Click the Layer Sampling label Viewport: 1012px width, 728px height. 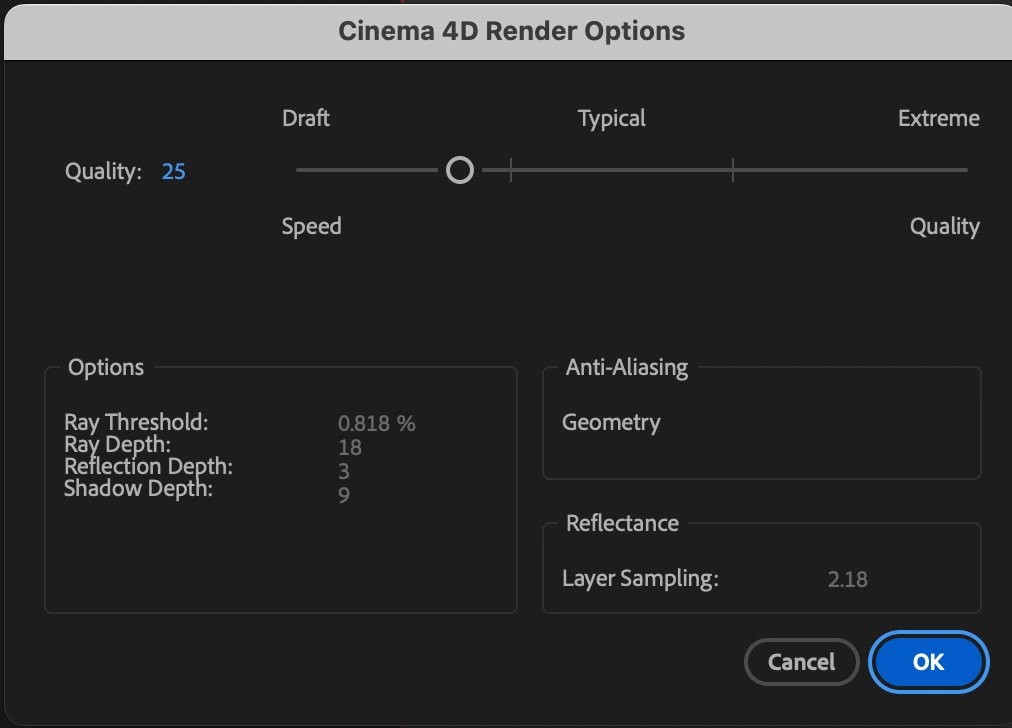coord(640,578)
